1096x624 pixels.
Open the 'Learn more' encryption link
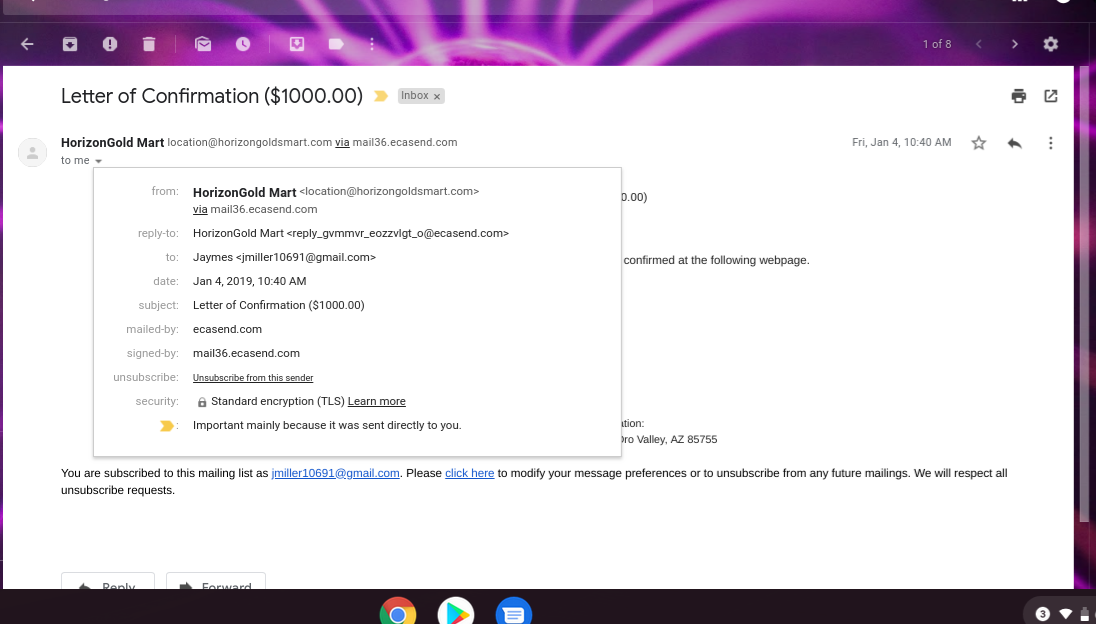coord(377,402)
